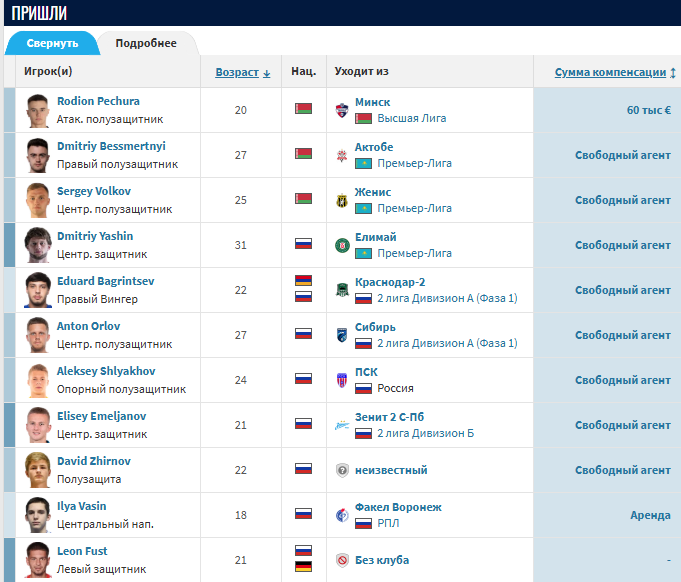
Task: Click Dmitriy Yashin's portrait photo
Action: [38, 245]
